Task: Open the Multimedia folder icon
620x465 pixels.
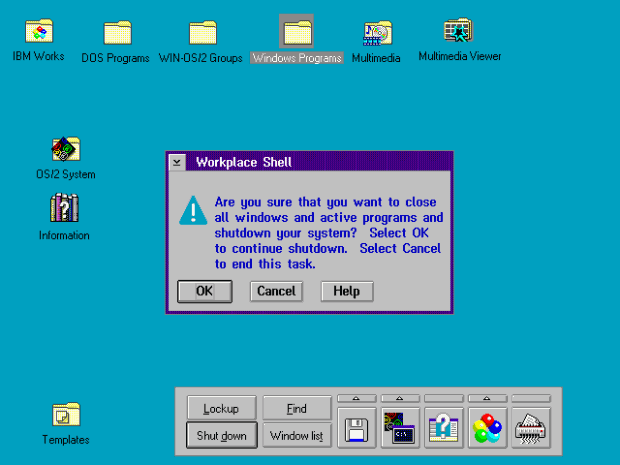Action: [378, 32]
